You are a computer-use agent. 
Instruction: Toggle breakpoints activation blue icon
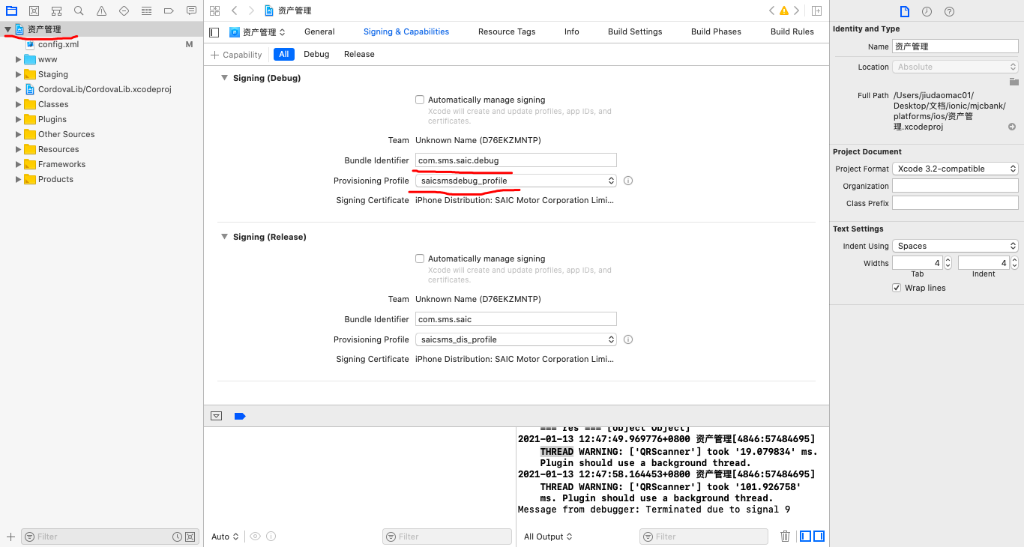pyautogui.click(x=240, y=416)
